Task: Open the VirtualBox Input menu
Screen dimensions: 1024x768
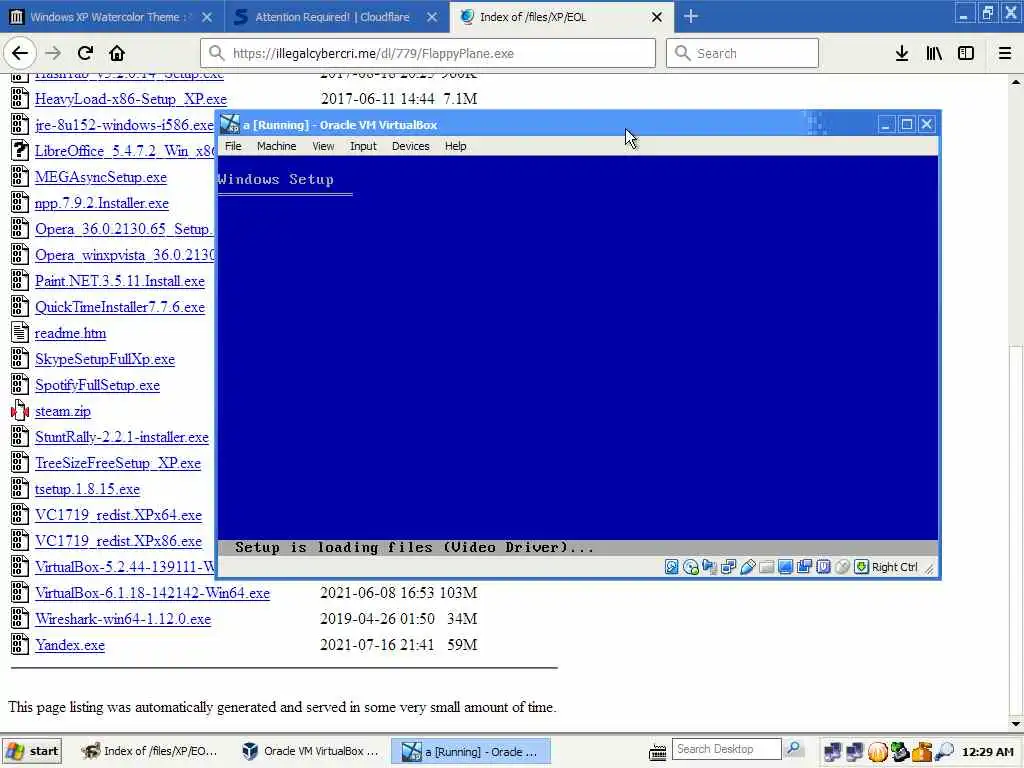Action: pos(363,146)
